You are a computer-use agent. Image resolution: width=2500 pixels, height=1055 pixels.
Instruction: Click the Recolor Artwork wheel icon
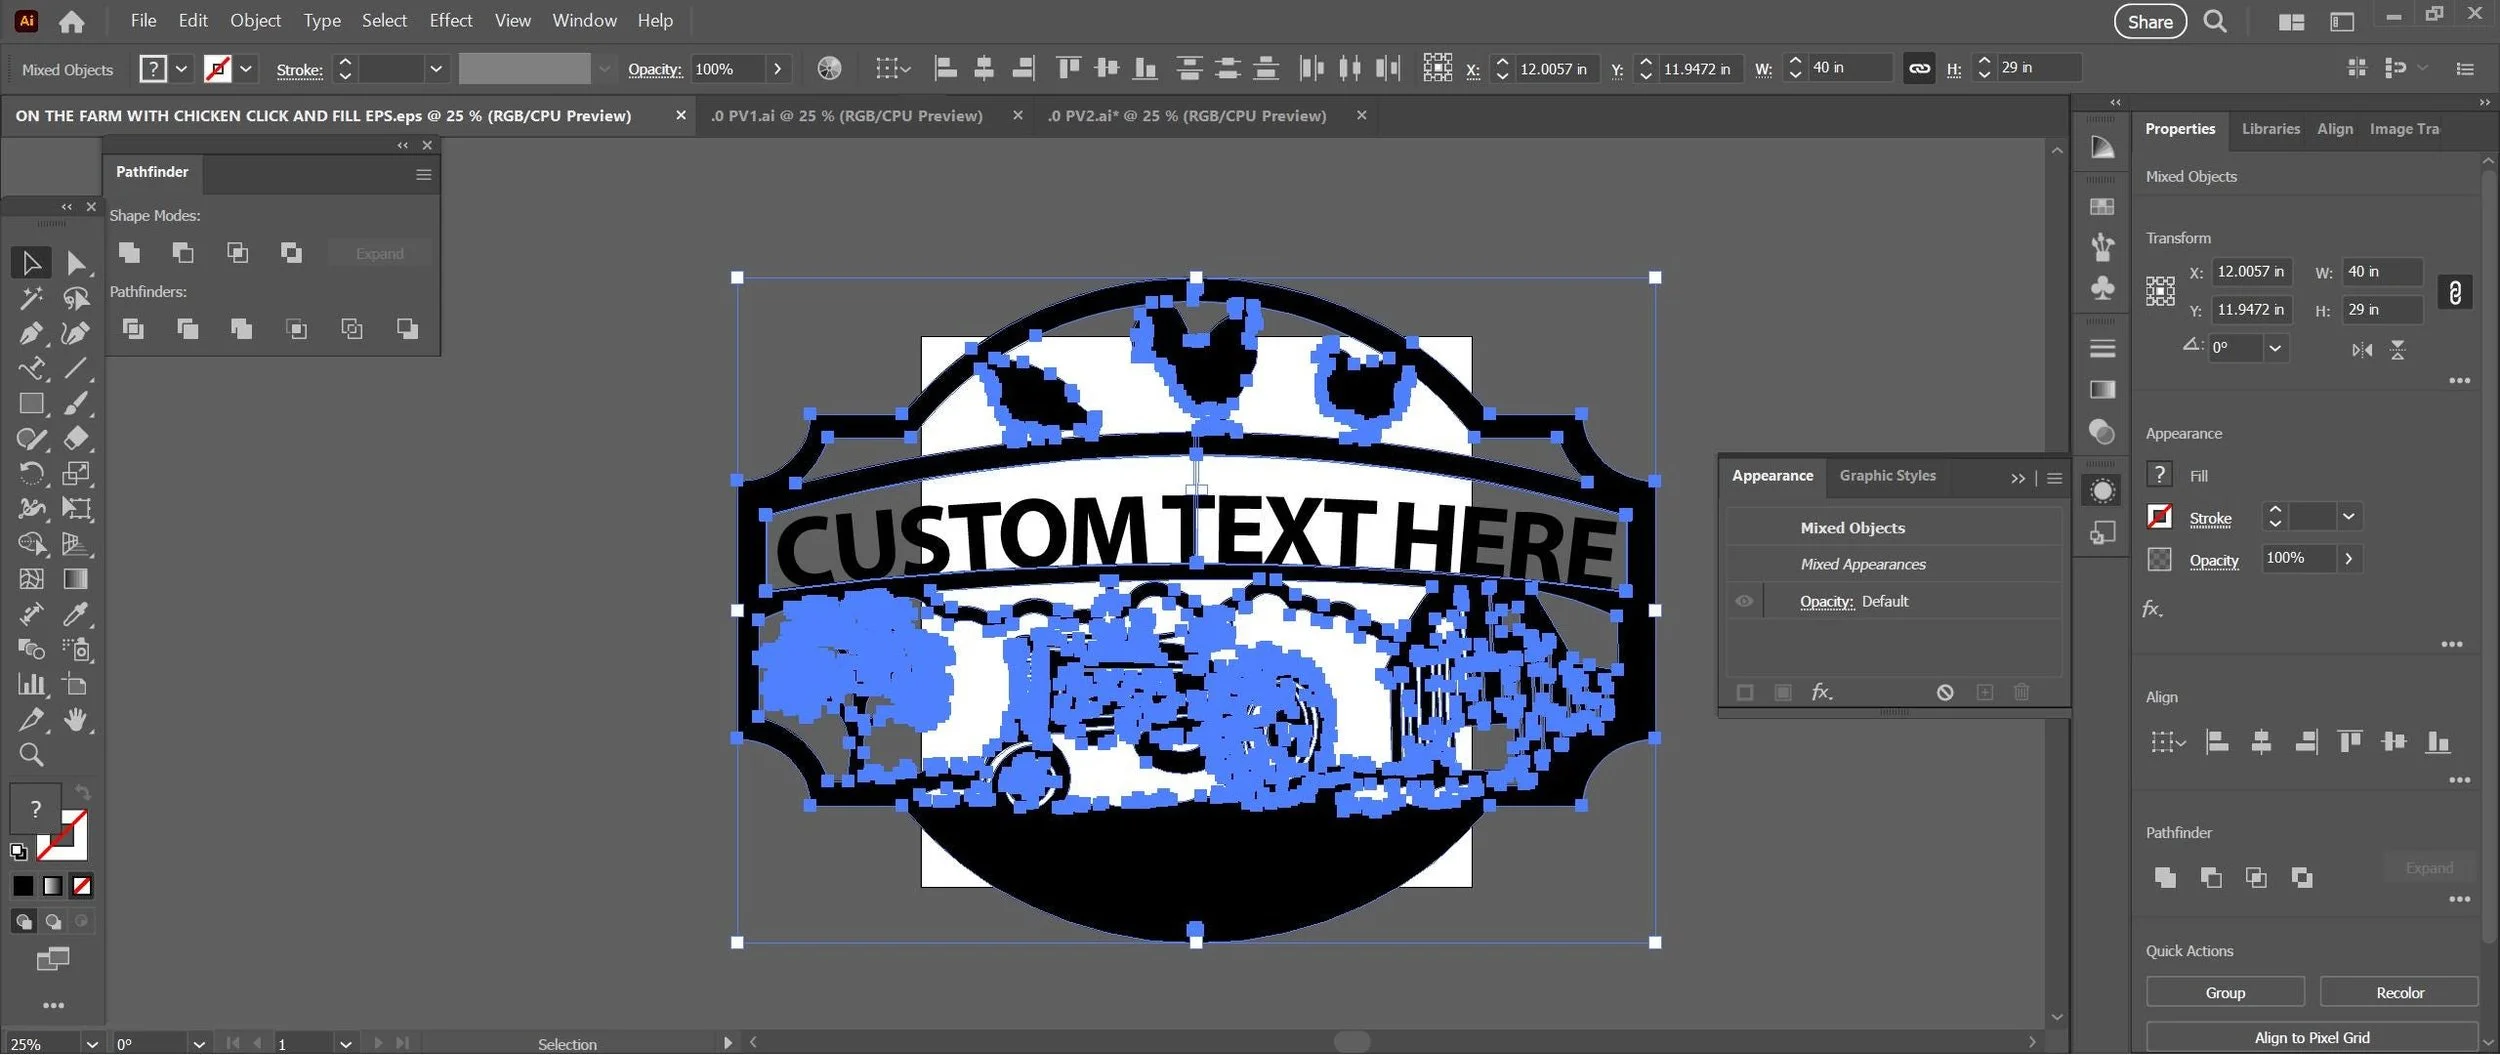point(829,69)
